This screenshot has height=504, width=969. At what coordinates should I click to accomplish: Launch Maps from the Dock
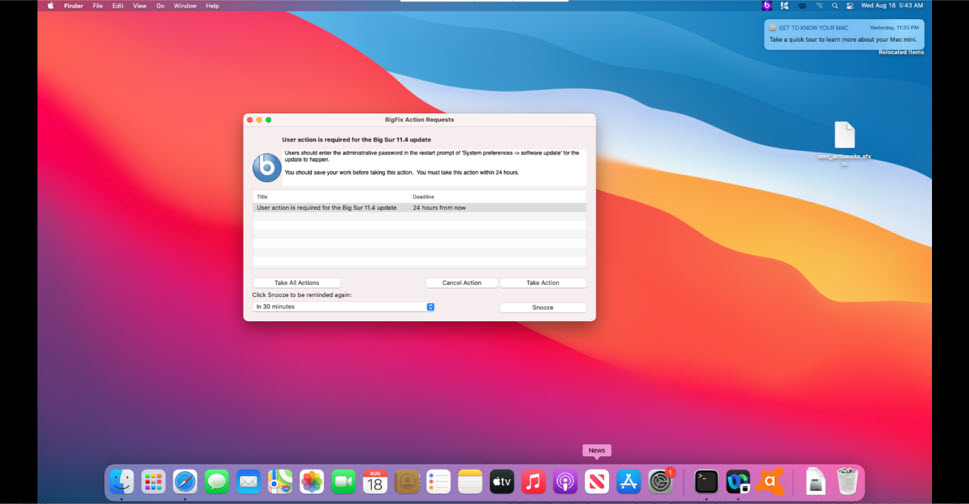pos(280,482)
